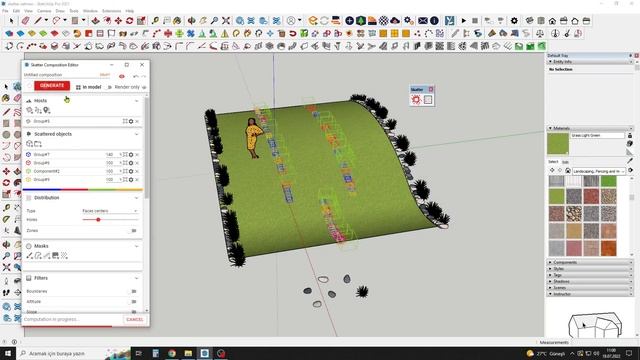This screenshot has height=360, width=640.
Task: Open the View menu
Action: (29, 11)
